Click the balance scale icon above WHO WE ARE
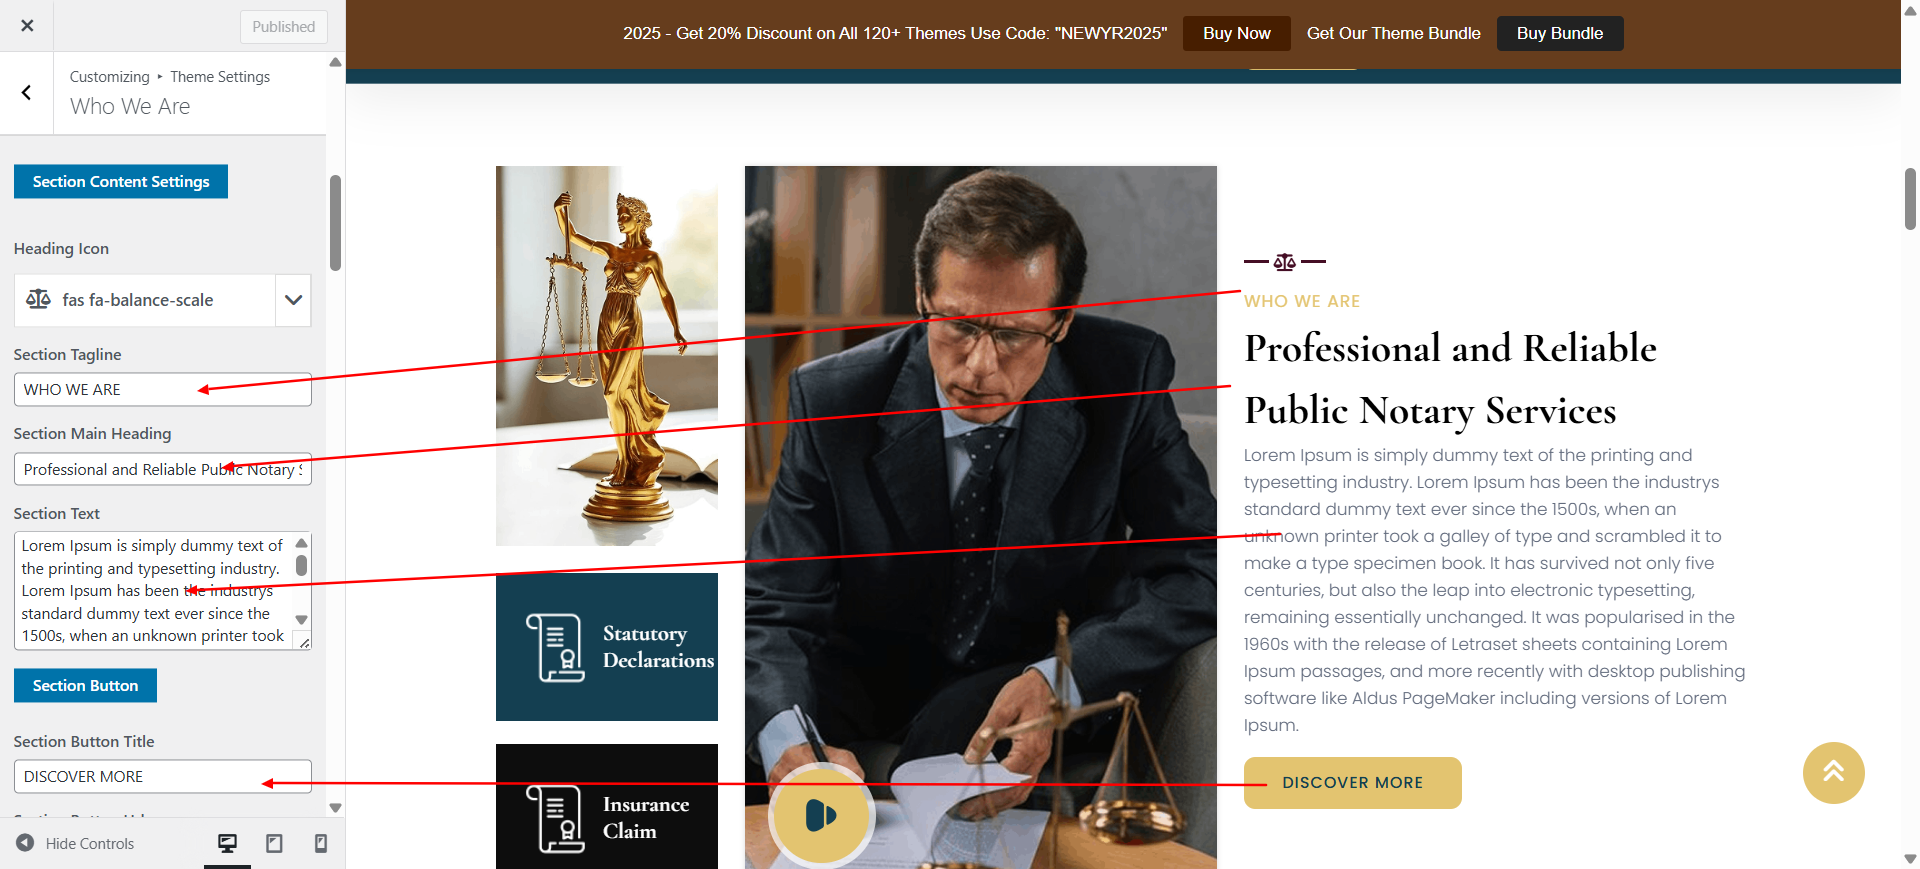 [1285, 262]
